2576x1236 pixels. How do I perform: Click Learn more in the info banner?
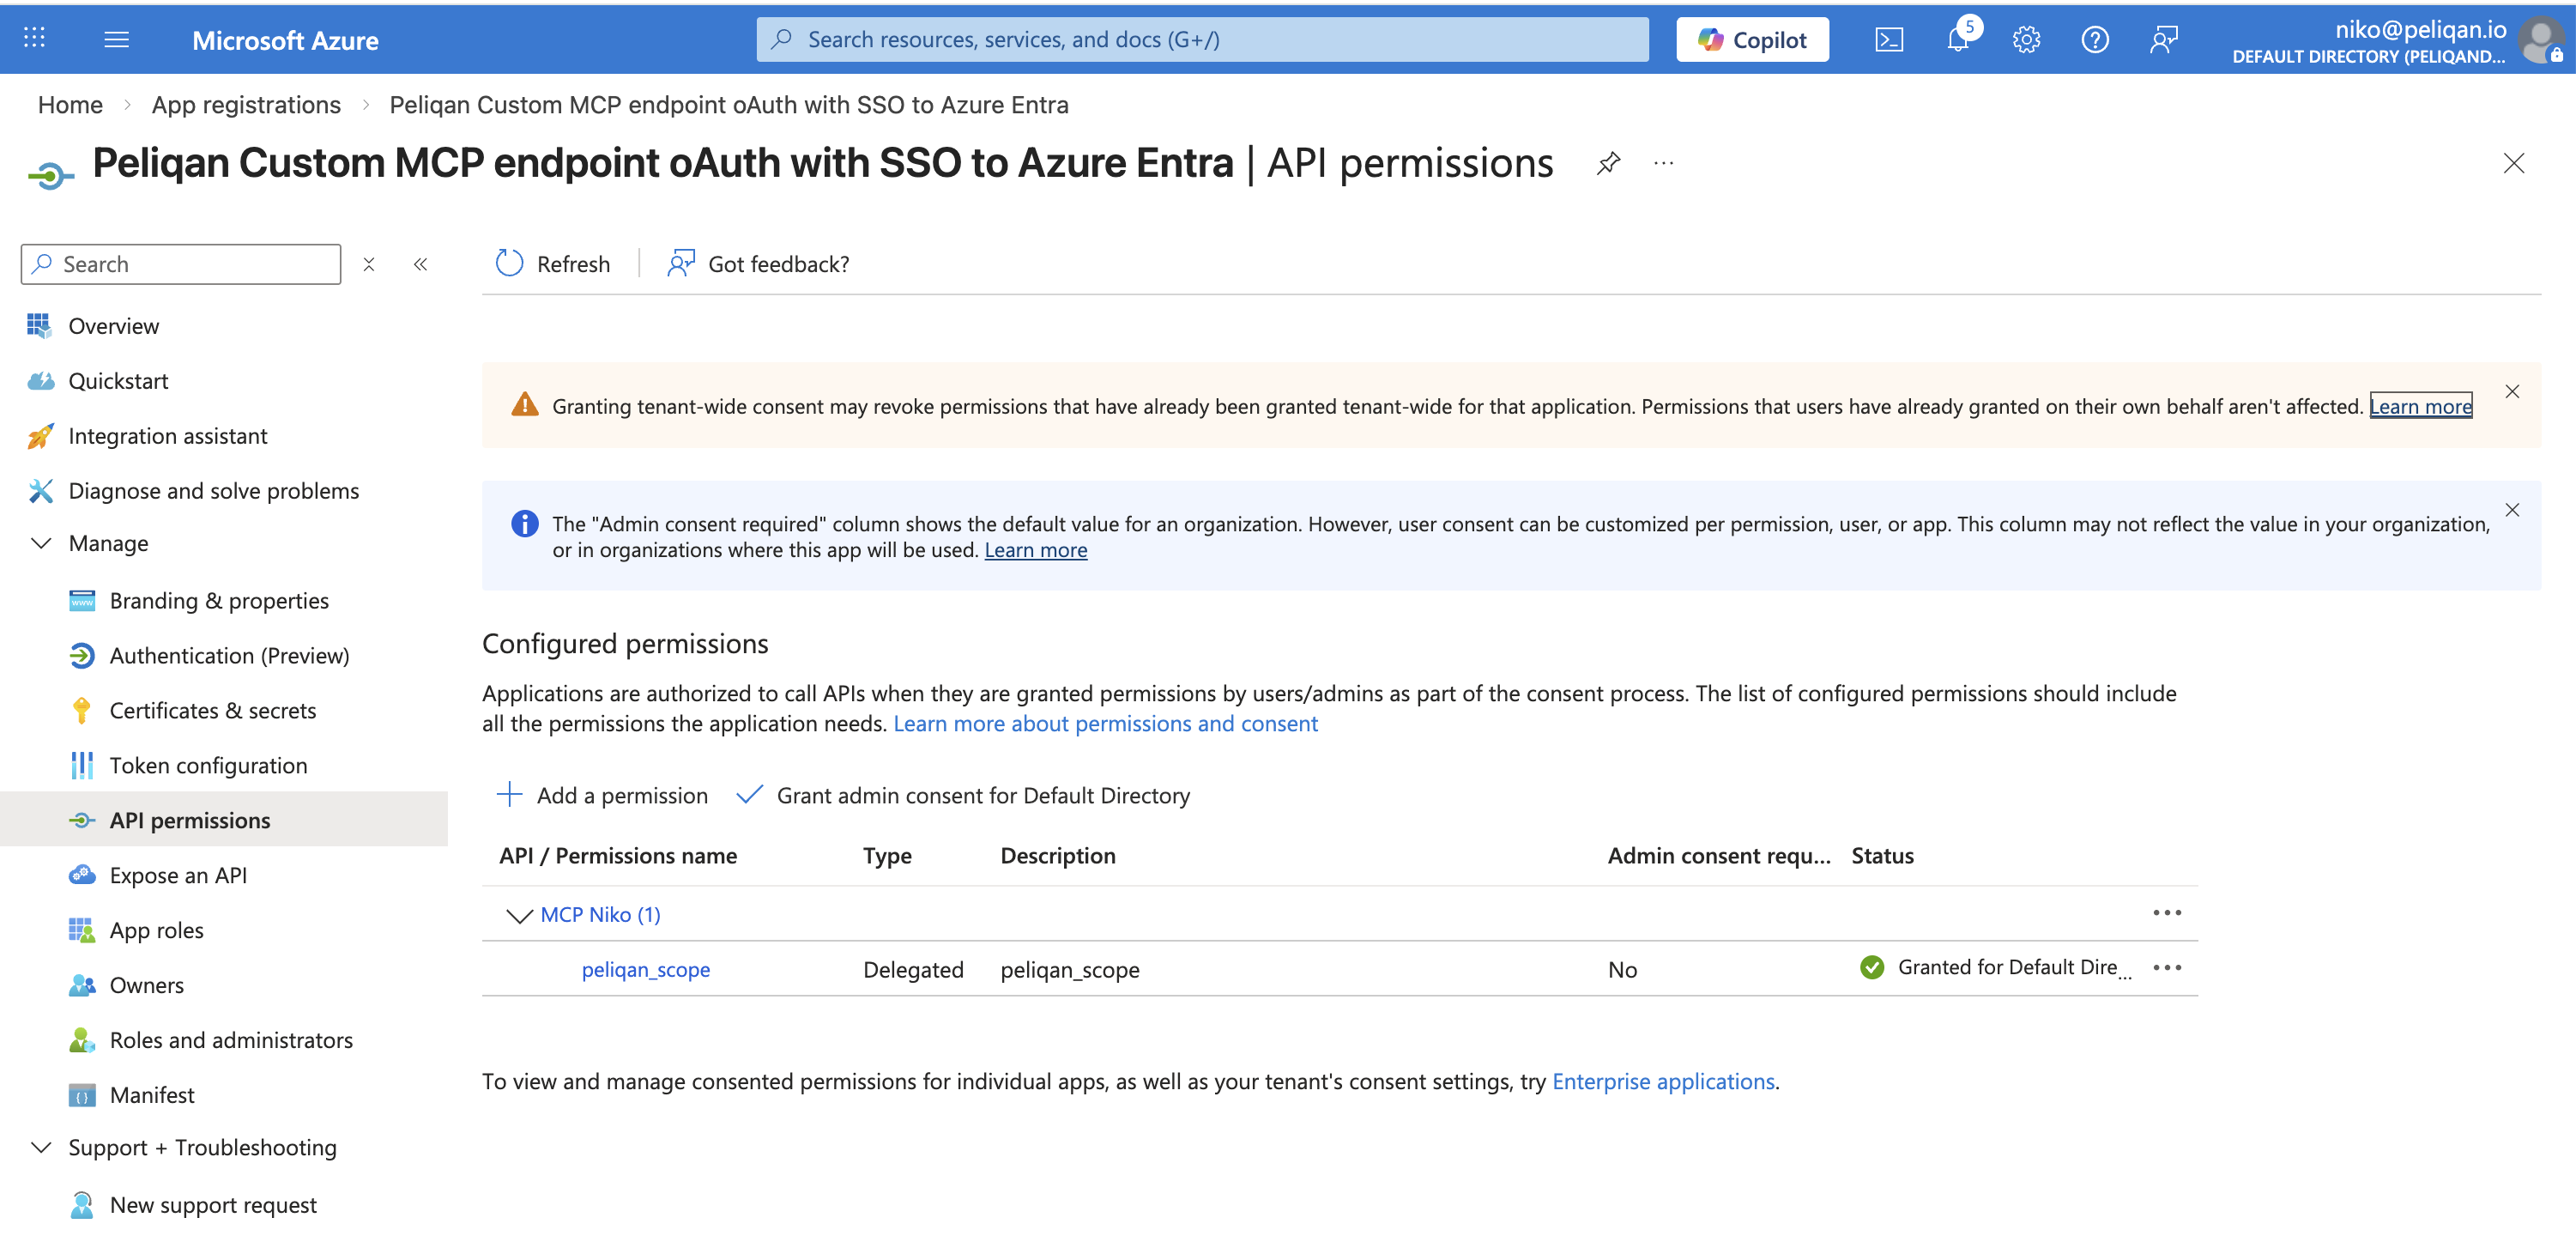pyautogui.click(x=1036, y=550)
